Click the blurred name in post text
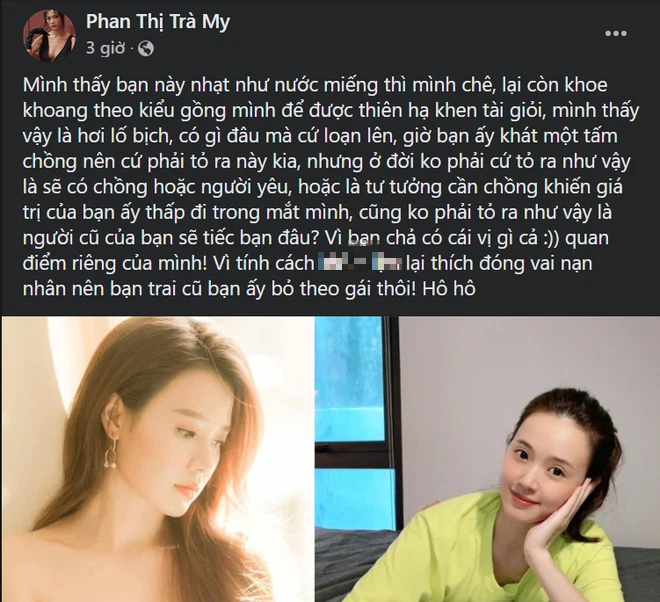Viewport: 660px width, 602px height. coord(359,264)
